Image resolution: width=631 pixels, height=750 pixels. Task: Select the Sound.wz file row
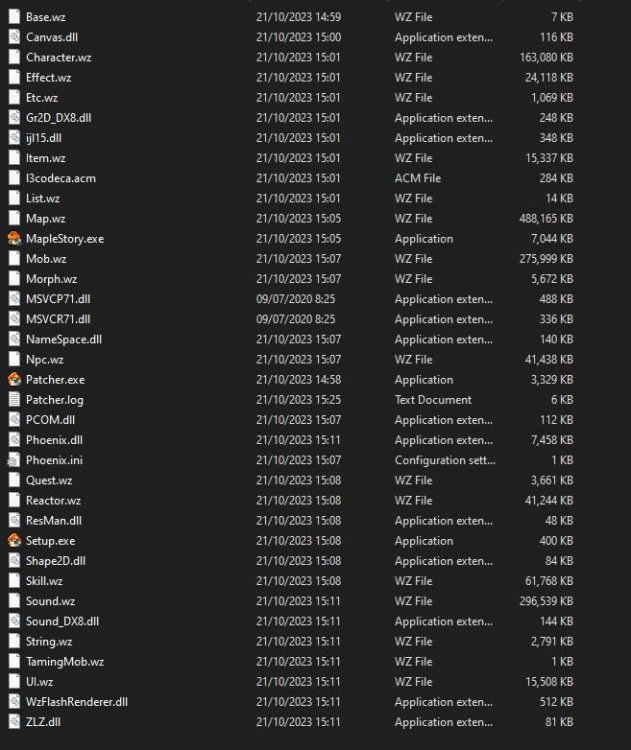click(50, 601)
